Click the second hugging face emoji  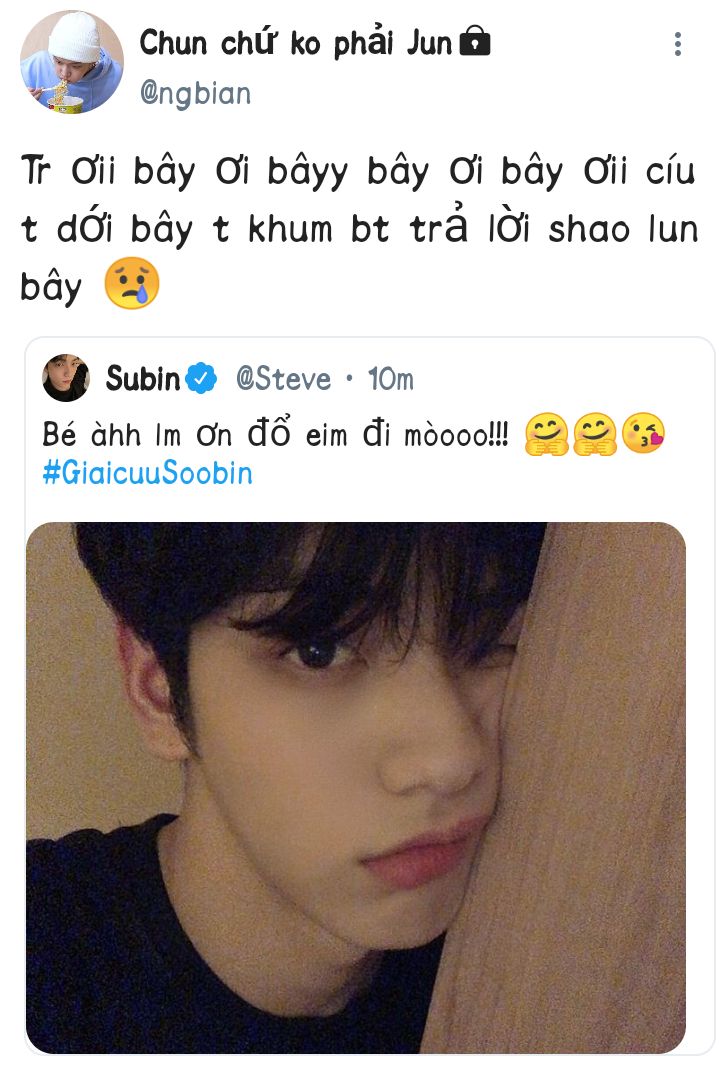pos(594,434)
